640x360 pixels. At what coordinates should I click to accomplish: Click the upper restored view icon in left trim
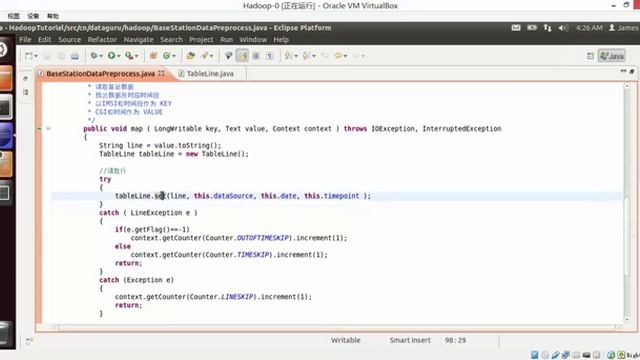25,78
